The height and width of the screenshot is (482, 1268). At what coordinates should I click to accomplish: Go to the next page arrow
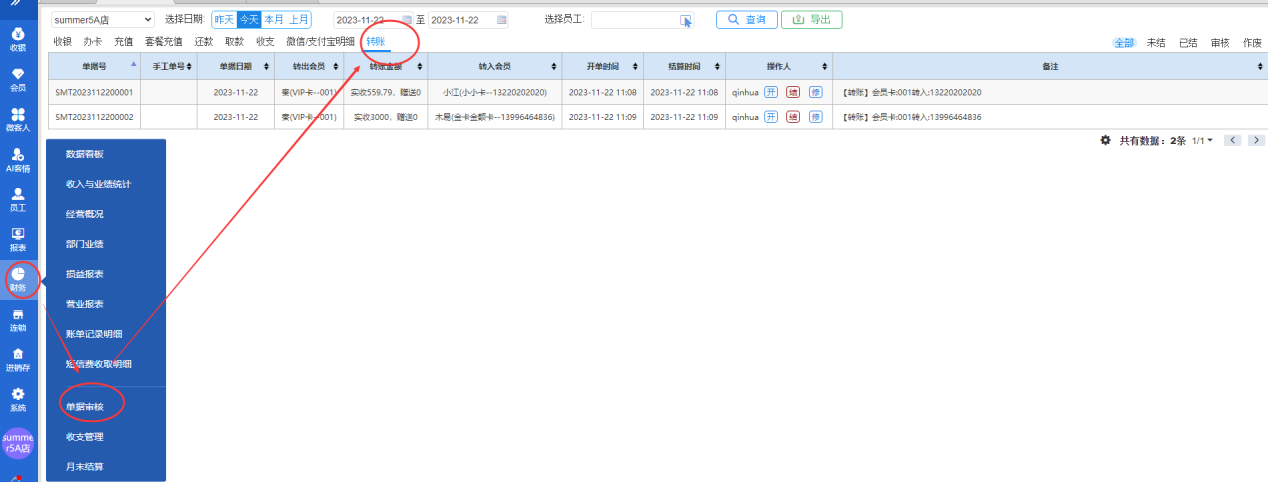(1257, 140)
